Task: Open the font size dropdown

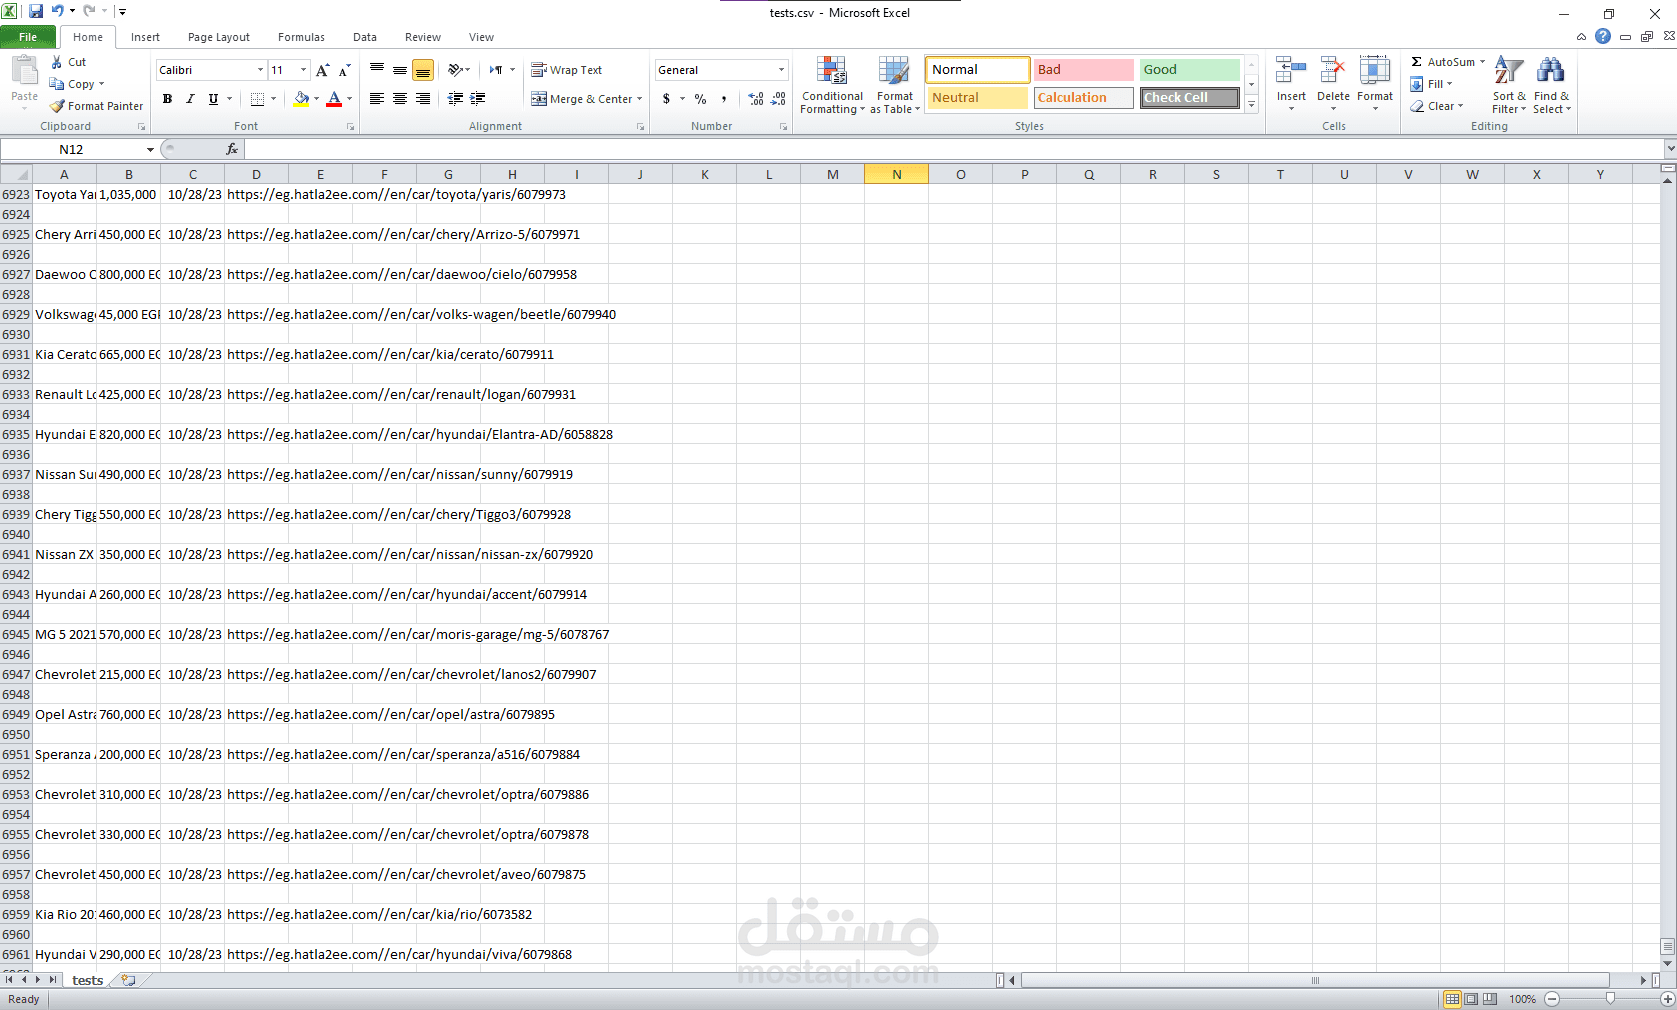Action: point(304,70)
